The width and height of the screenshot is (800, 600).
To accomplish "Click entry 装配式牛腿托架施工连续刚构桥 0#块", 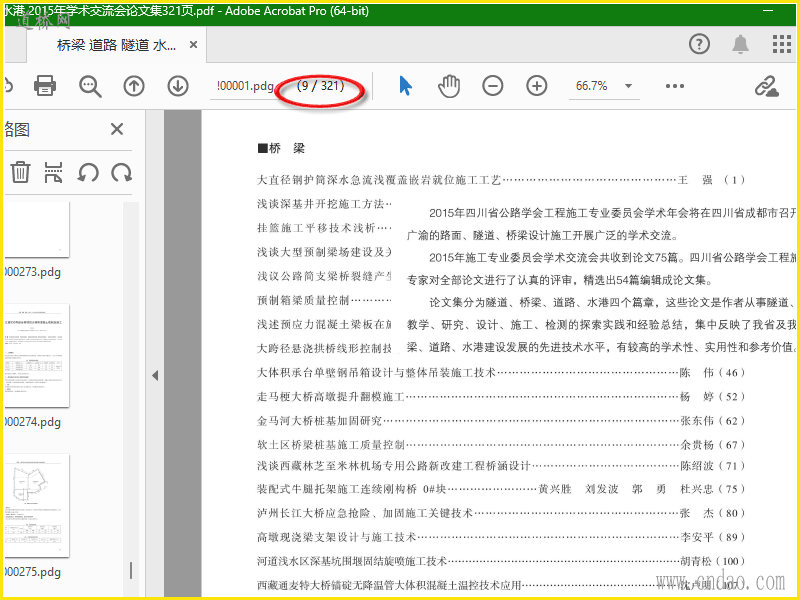I will (x=352, y=489).
